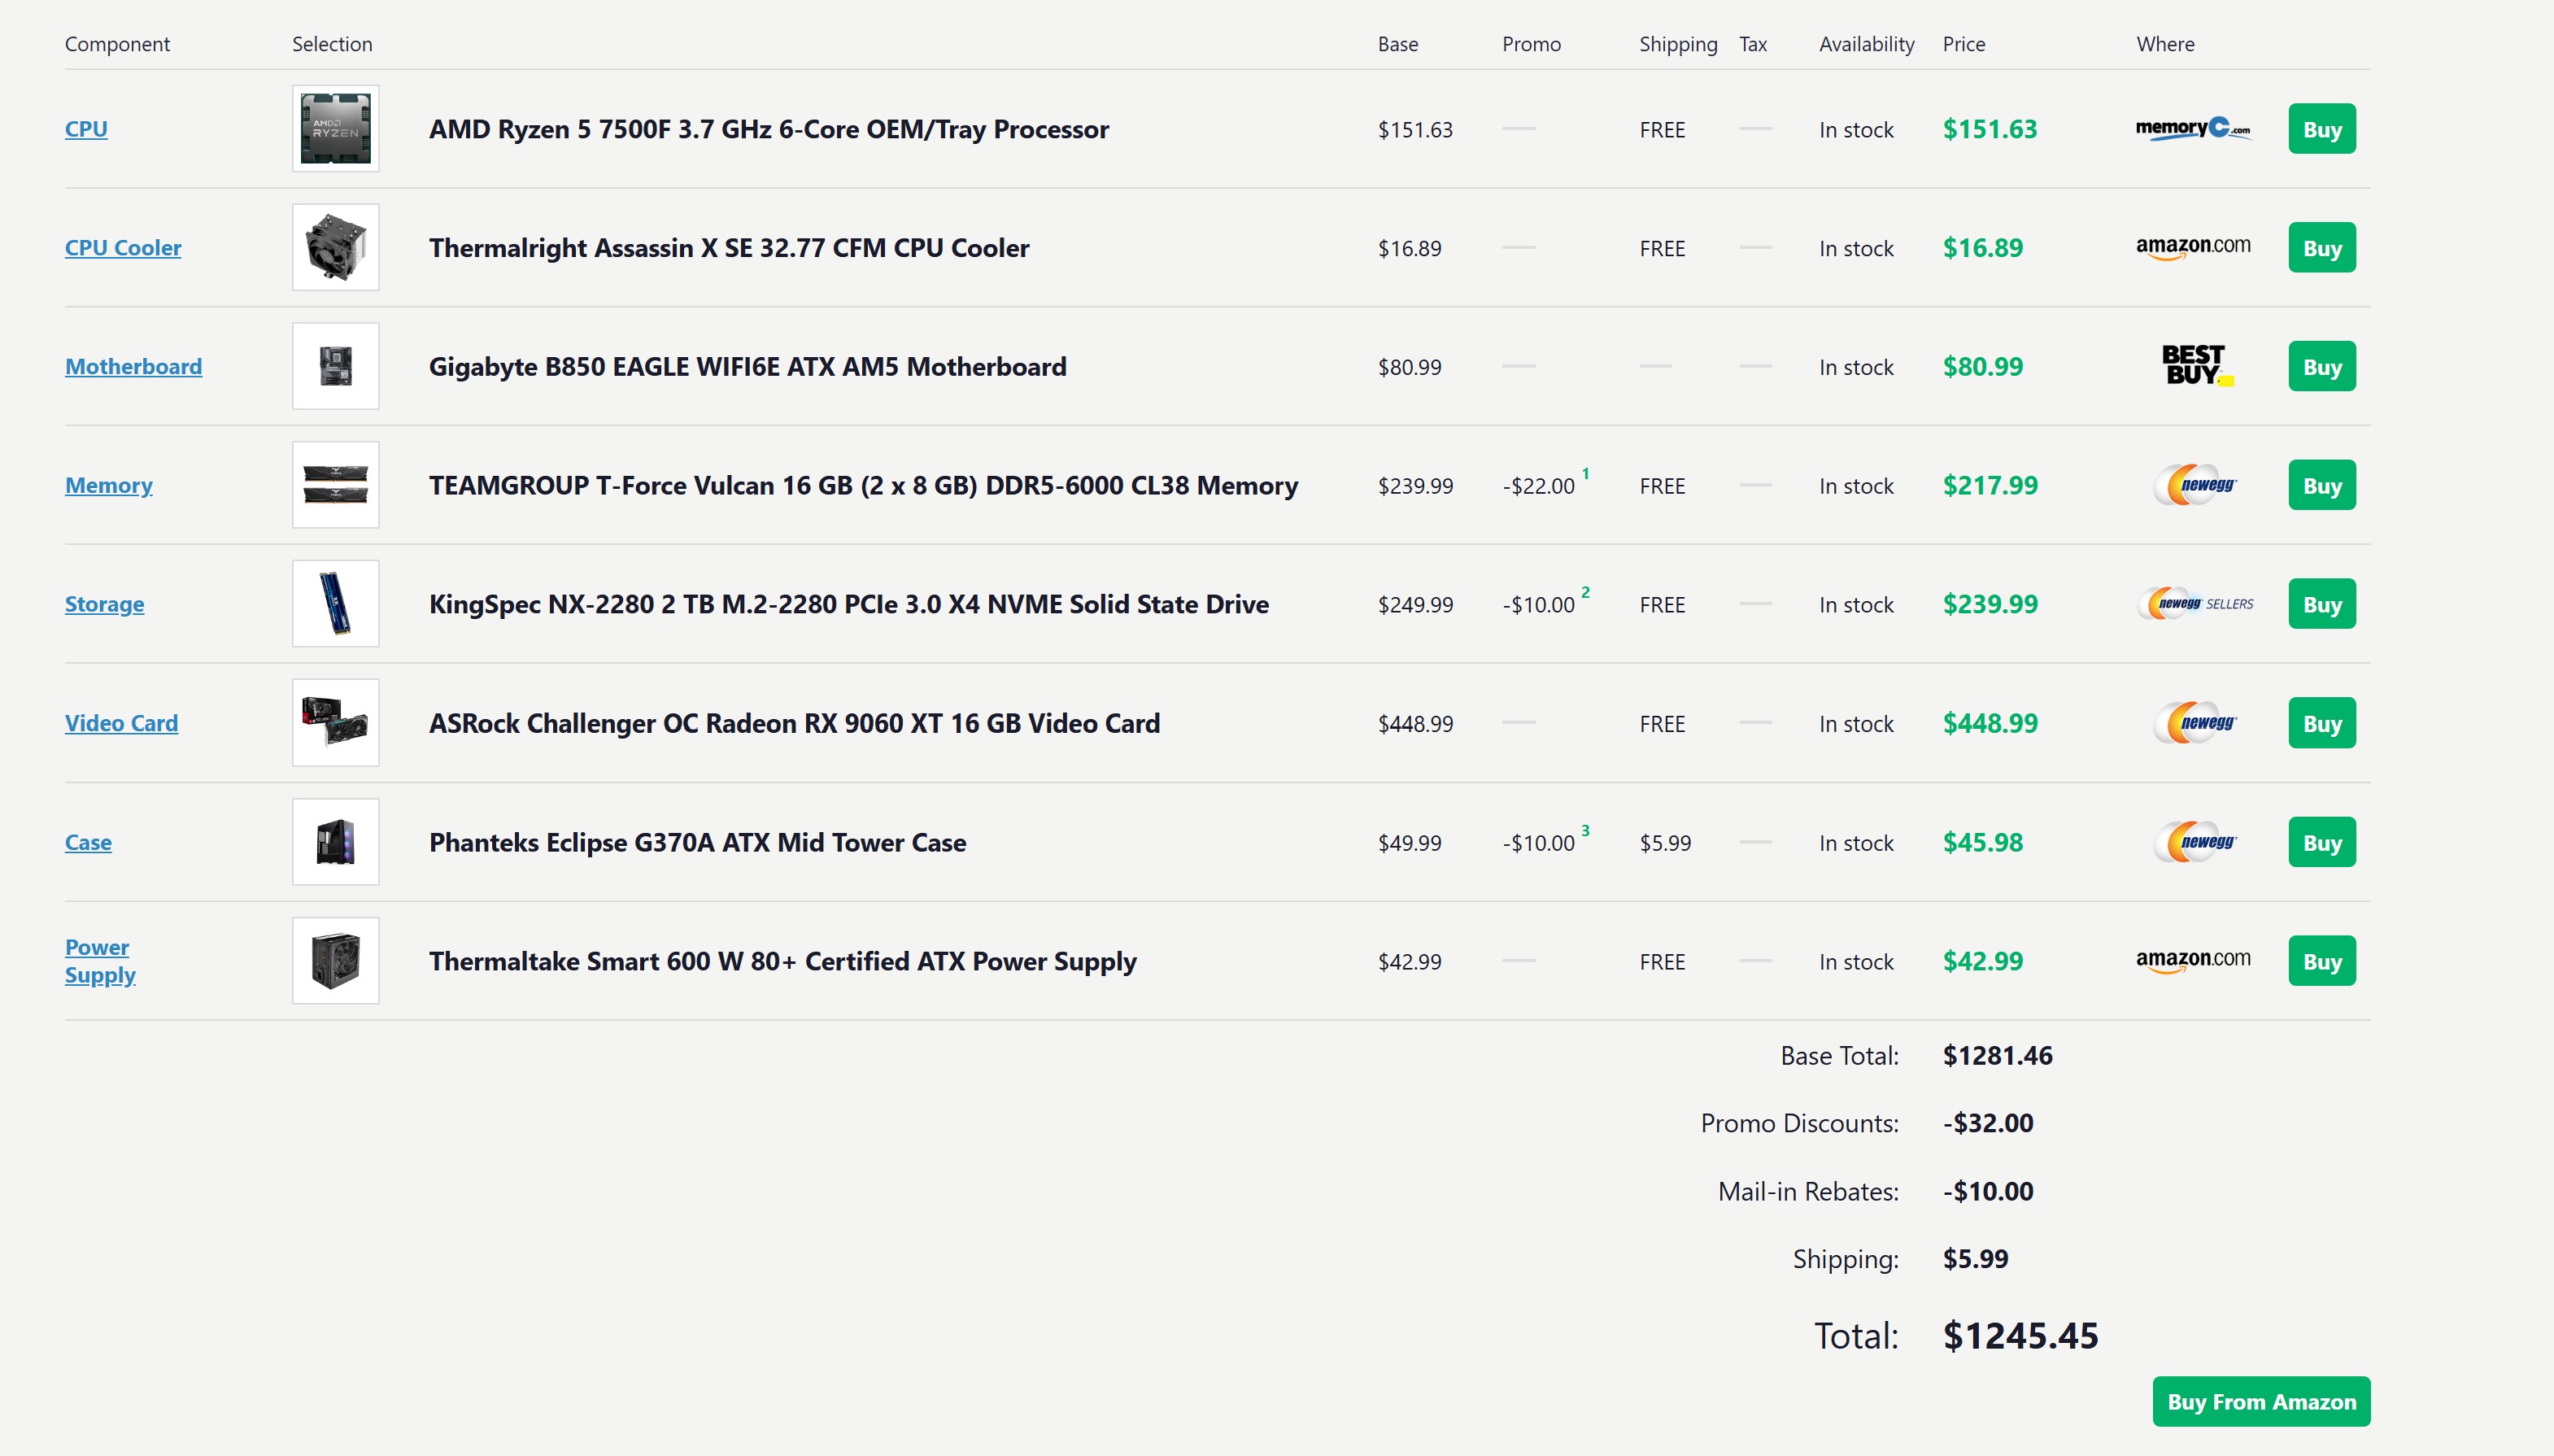The height and width of the screenshot is (1456, 2554).
Task: Open the Storage component link
Action: click(x=104, y=605)
